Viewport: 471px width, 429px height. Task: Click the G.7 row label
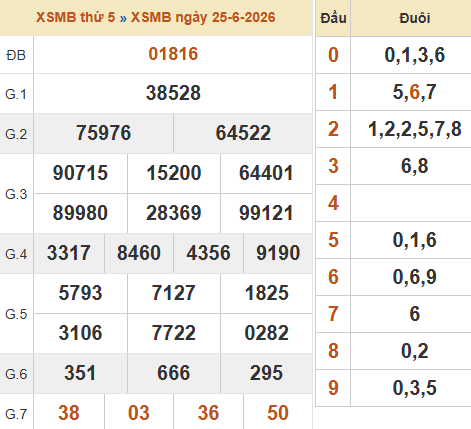16,414
